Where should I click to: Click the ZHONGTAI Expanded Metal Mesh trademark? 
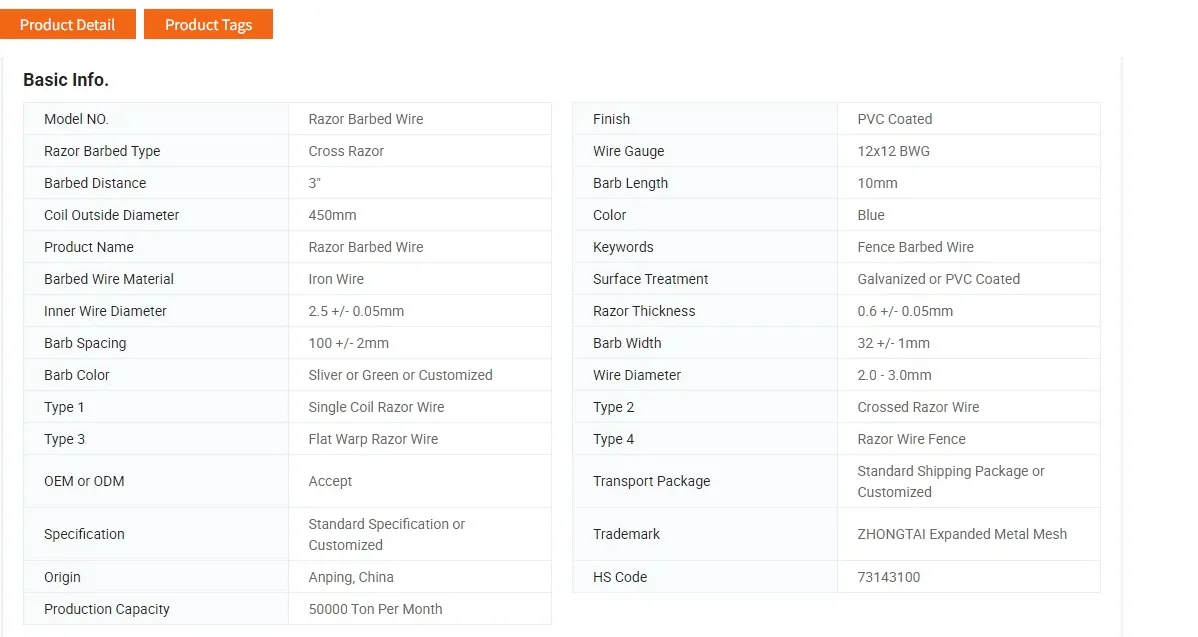coord(961,534)
